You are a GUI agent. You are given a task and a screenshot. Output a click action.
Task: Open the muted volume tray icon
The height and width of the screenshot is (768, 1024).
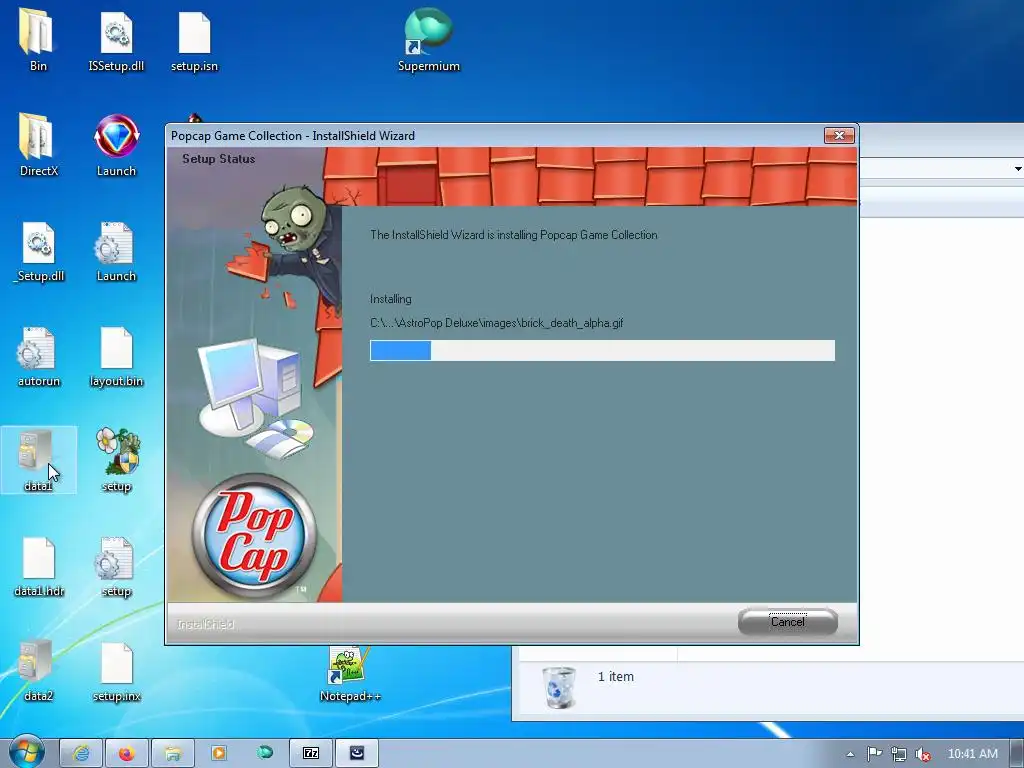[x=923, y=754]
